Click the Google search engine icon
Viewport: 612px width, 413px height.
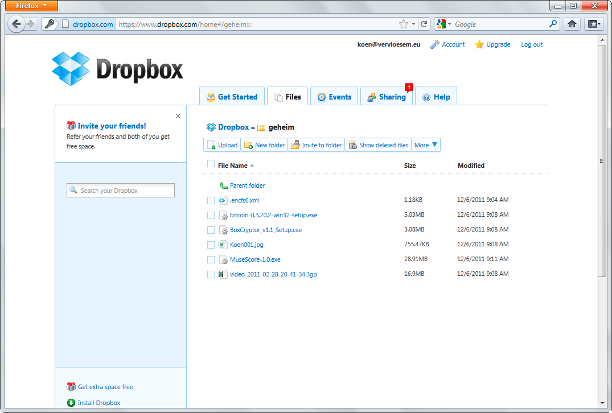pos(441,24)
